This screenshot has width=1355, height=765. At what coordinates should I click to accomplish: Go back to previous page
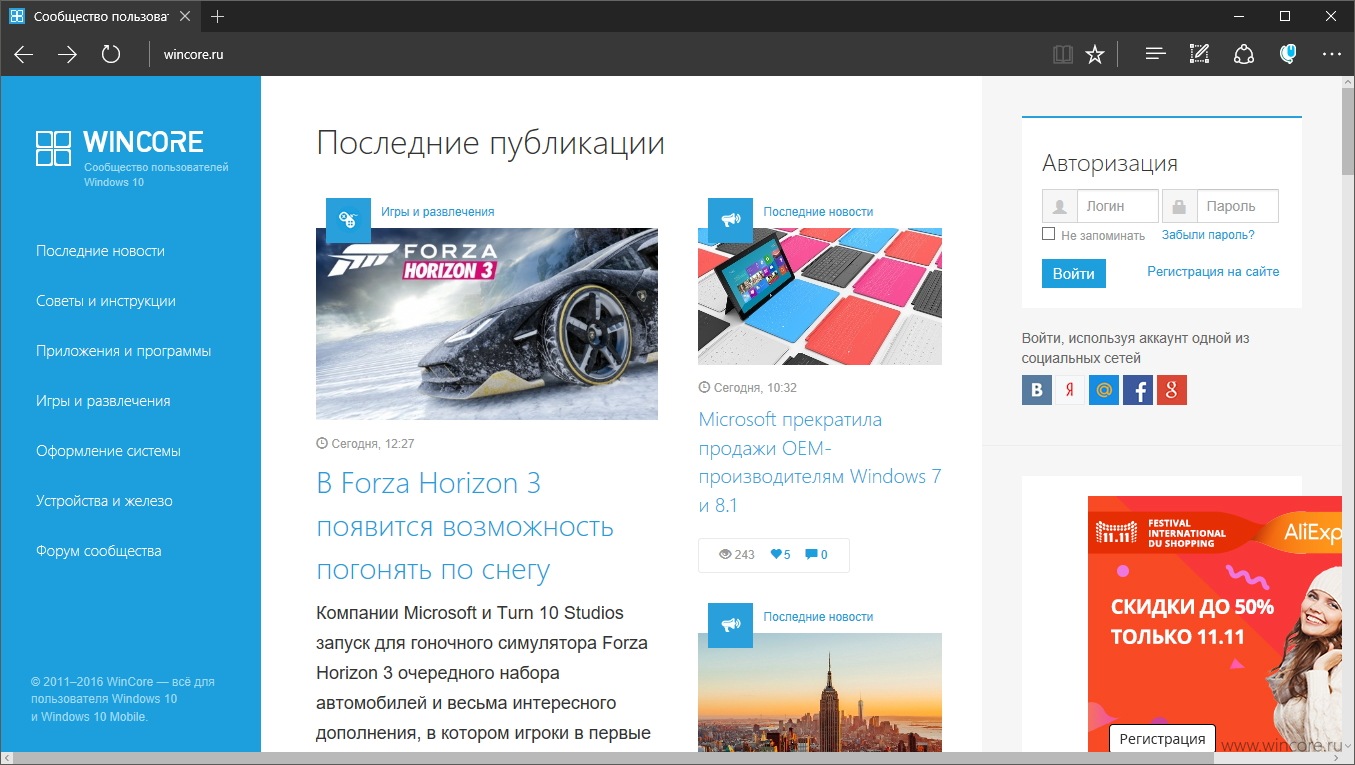coord(23,54)
